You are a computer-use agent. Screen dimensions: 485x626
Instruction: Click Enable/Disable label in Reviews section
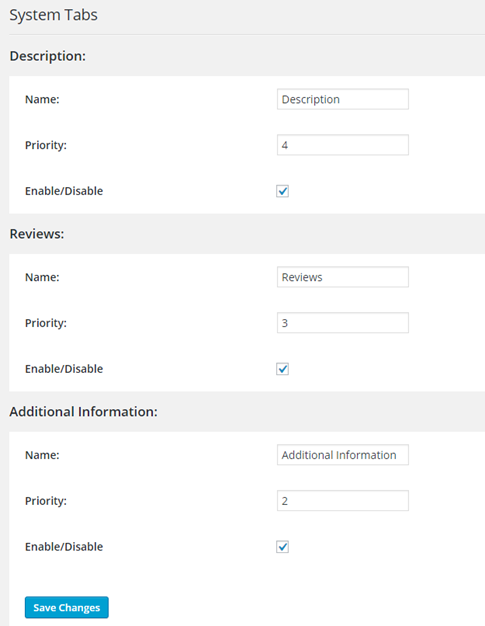point(64,369)
